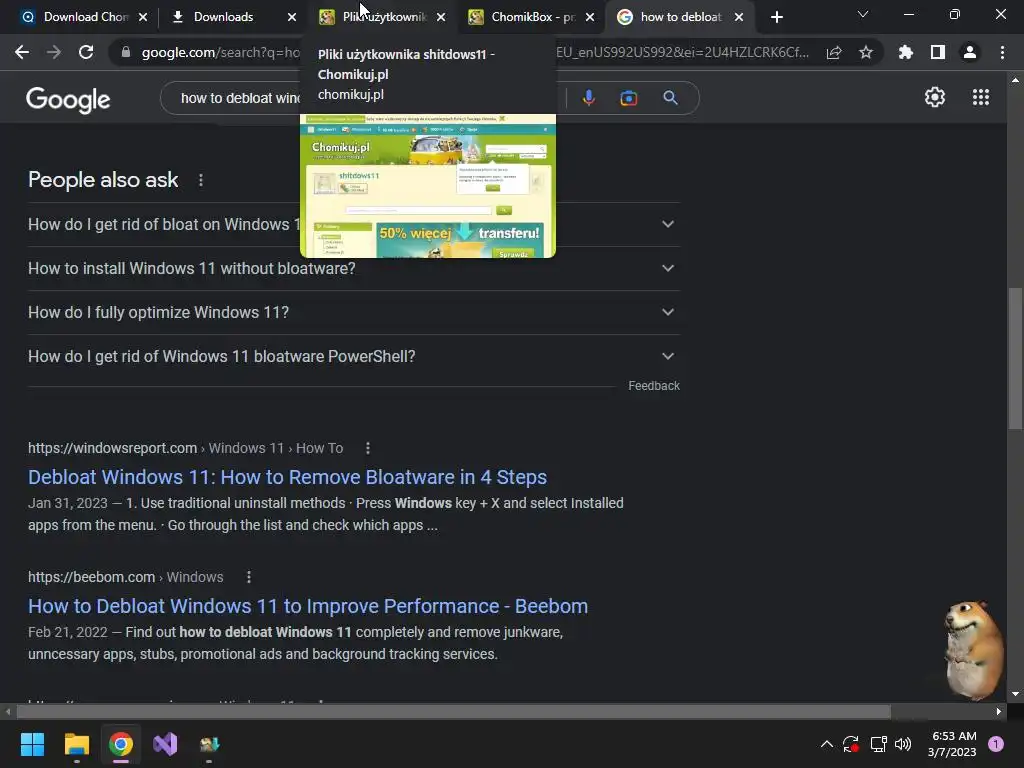Search by voice using the microphone

(588, 98)
